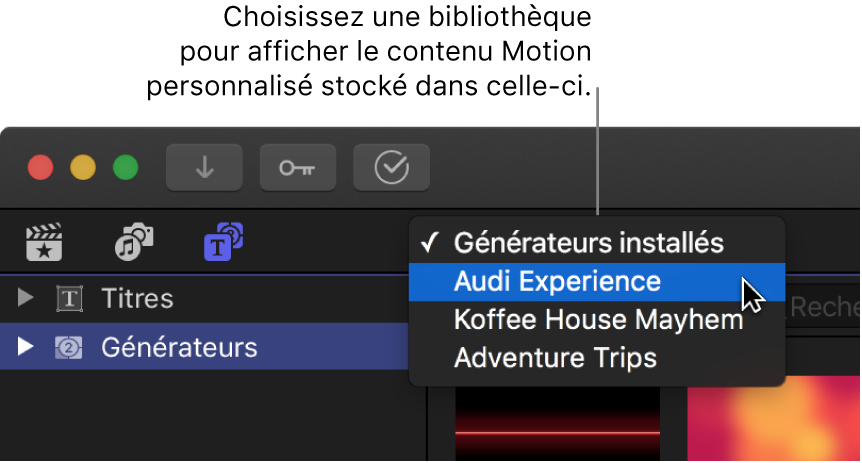Open the keyword editor key button
This screenshot has width=862, height=463.
coord(297,168)
